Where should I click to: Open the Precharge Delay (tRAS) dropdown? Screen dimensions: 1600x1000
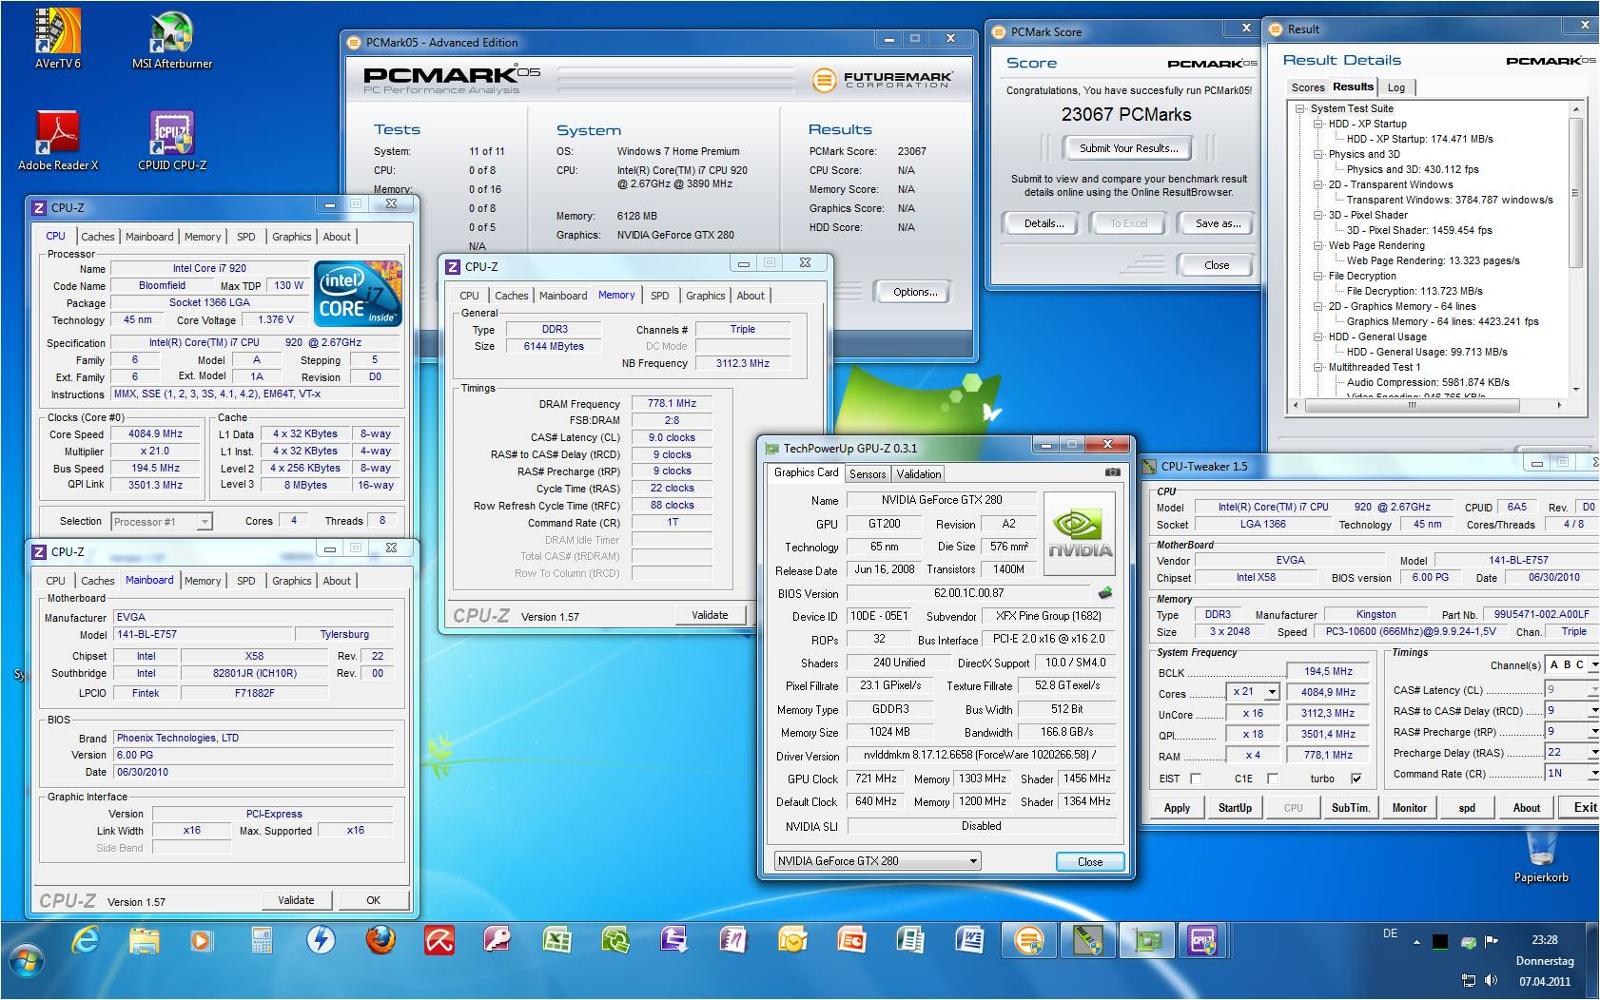point(1593,752)
